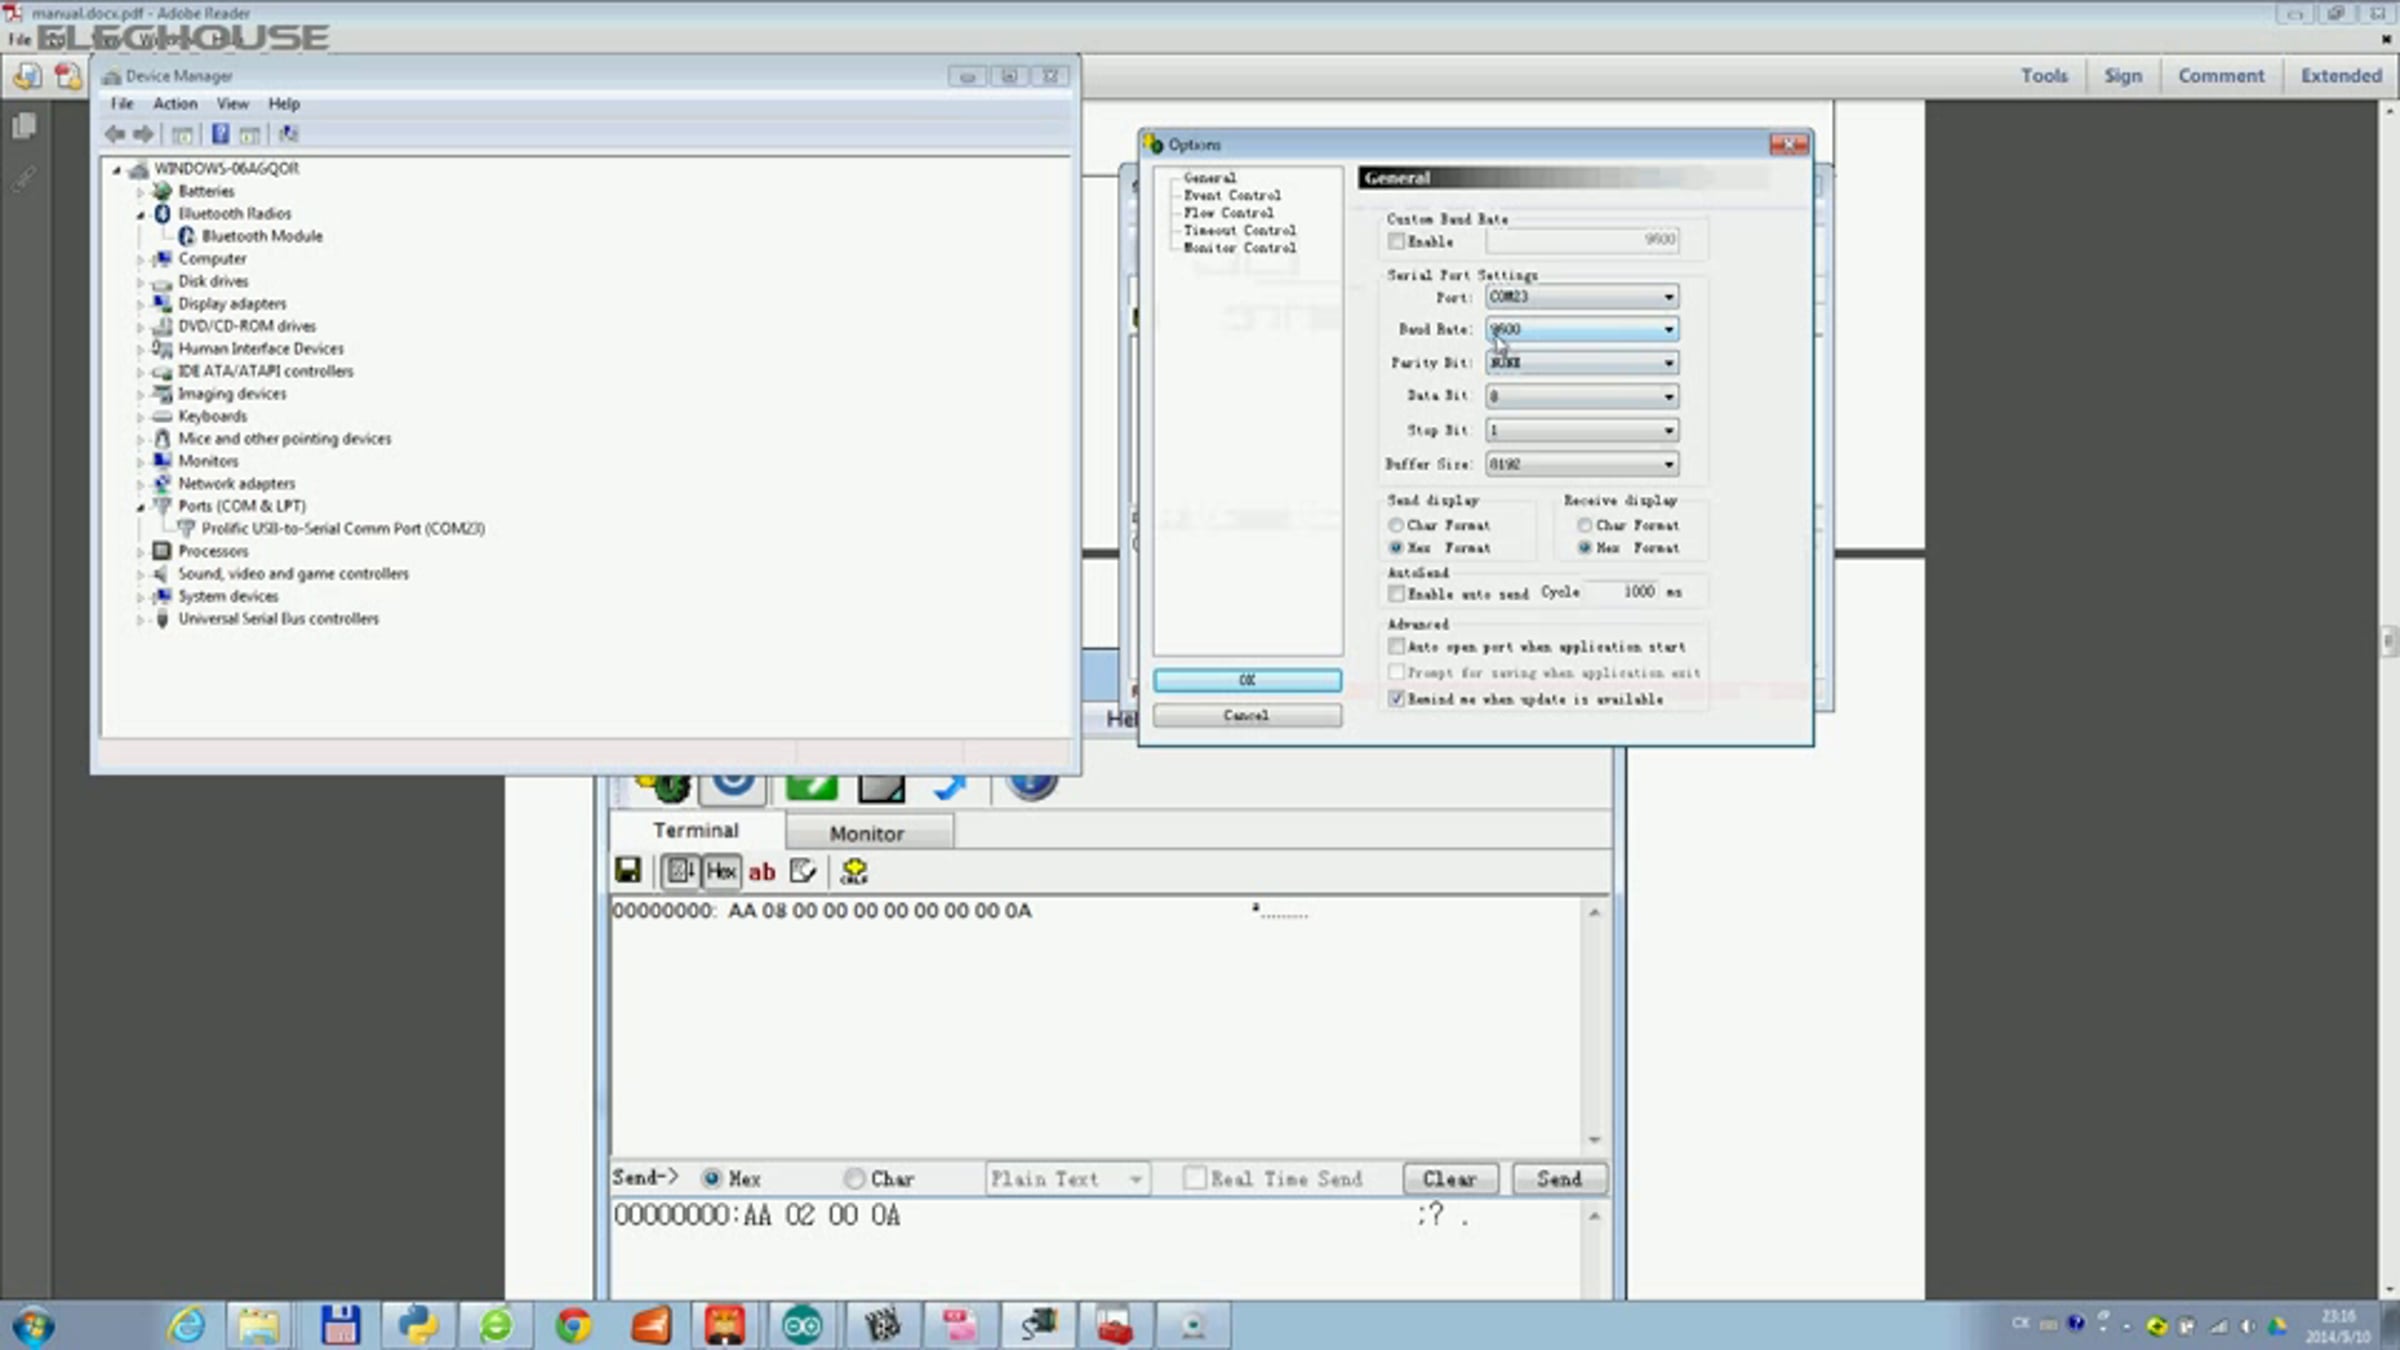The image size is (2400, 1350).
Task: Click the Forward arrow in Device Manager toolbar
Action: (x=144, y=134)
